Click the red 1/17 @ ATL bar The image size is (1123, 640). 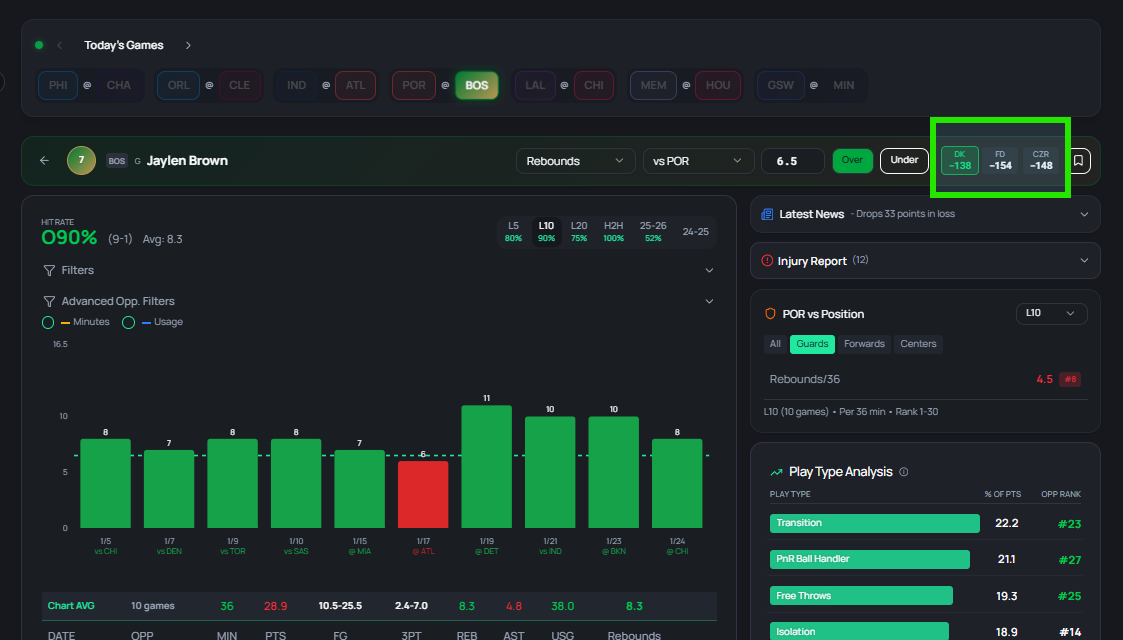(x=423, y=494)
